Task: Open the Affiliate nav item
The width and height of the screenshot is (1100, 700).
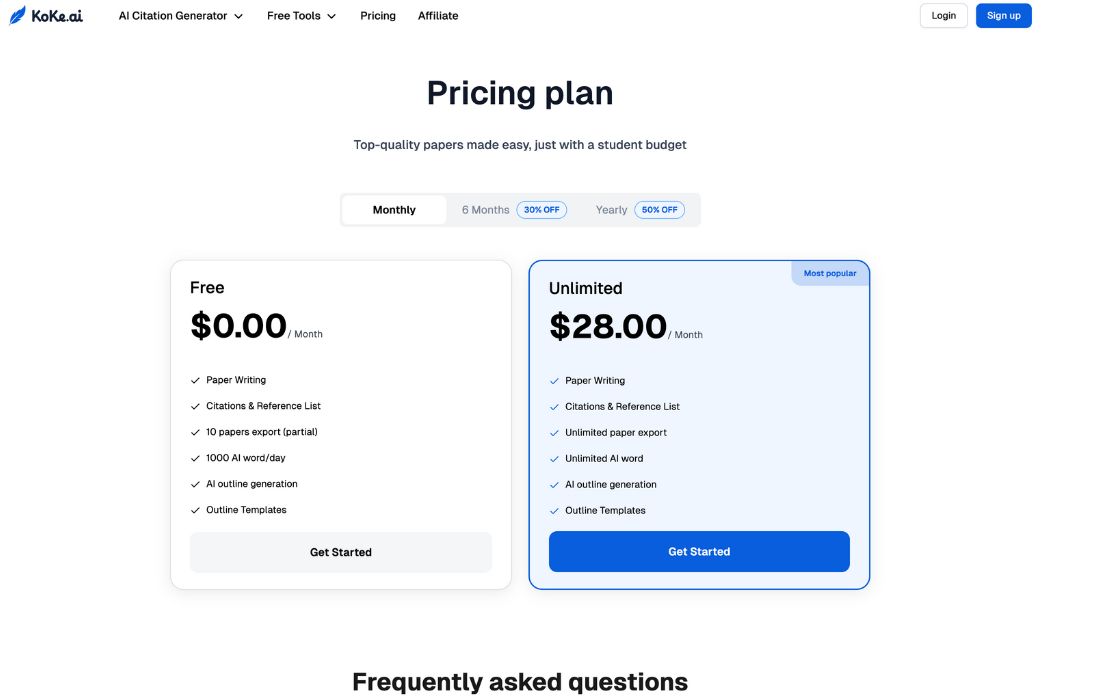Action: pyautogui.click(x=438, y=16)
